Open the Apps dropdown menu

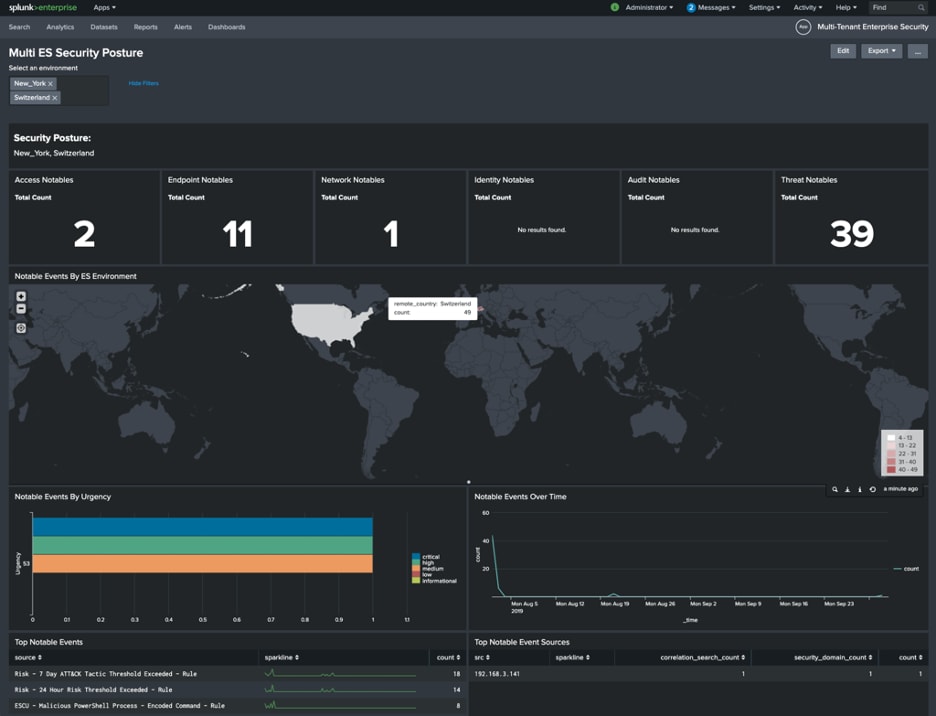pyautogui.click(x=104, y=8)
